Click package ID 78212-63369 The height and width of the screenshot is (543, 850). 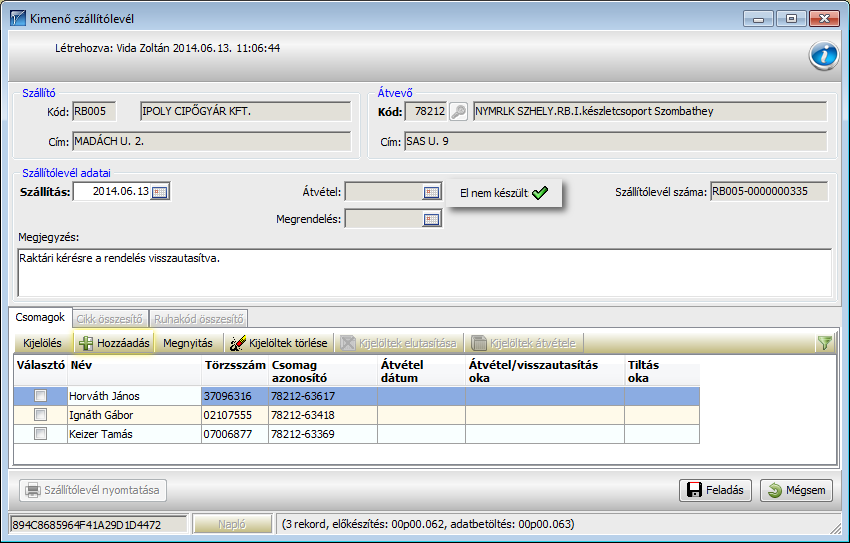tap(323, 434)
